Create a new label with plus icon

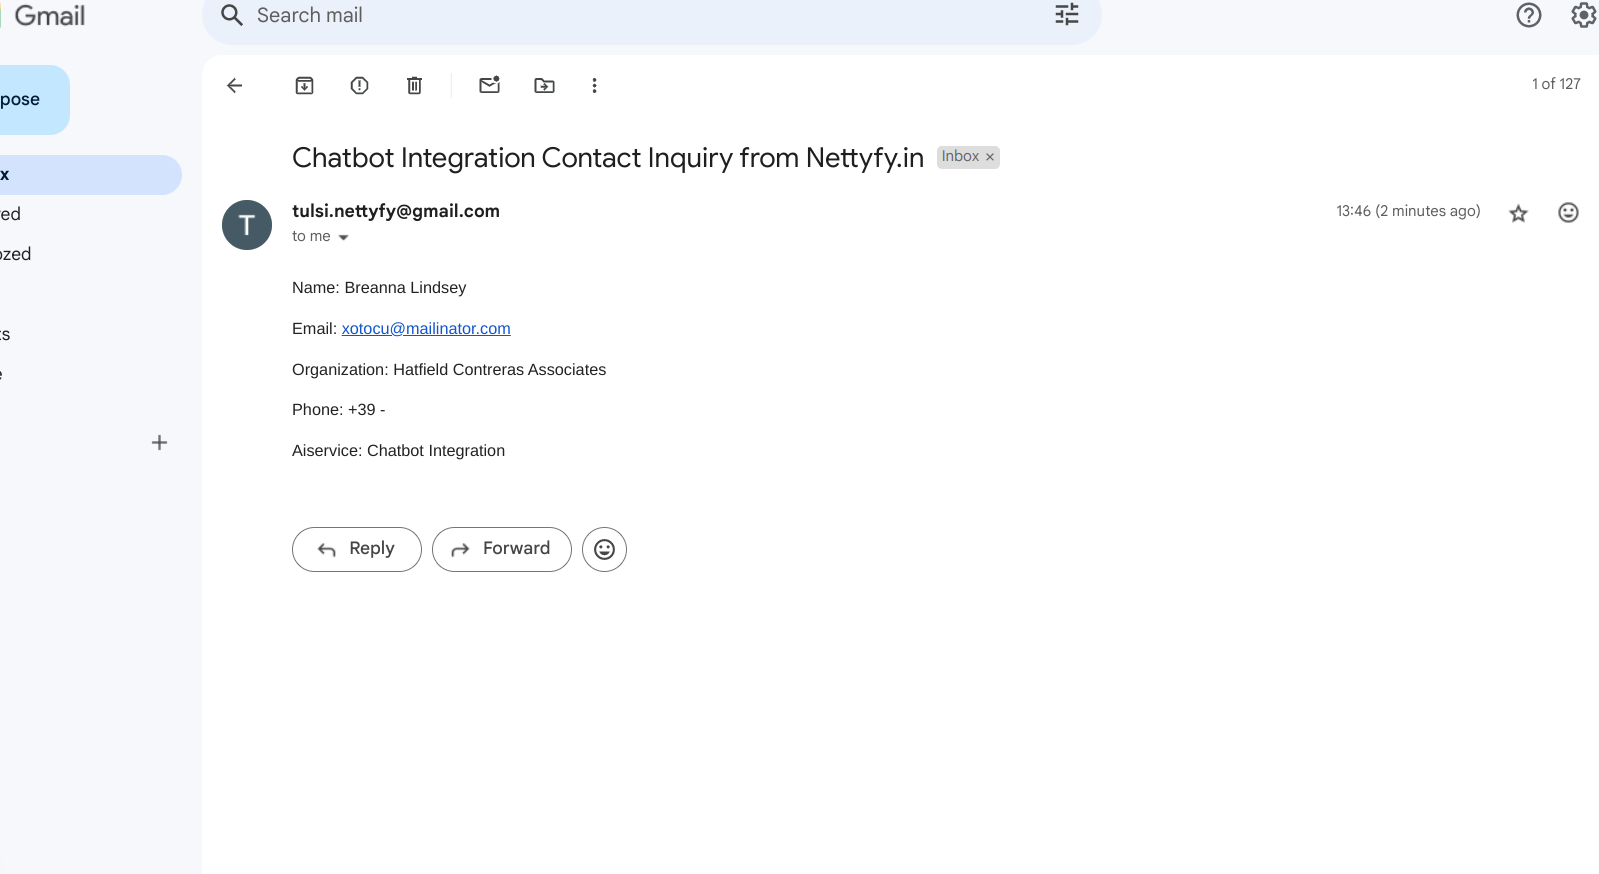pos(159,443)
